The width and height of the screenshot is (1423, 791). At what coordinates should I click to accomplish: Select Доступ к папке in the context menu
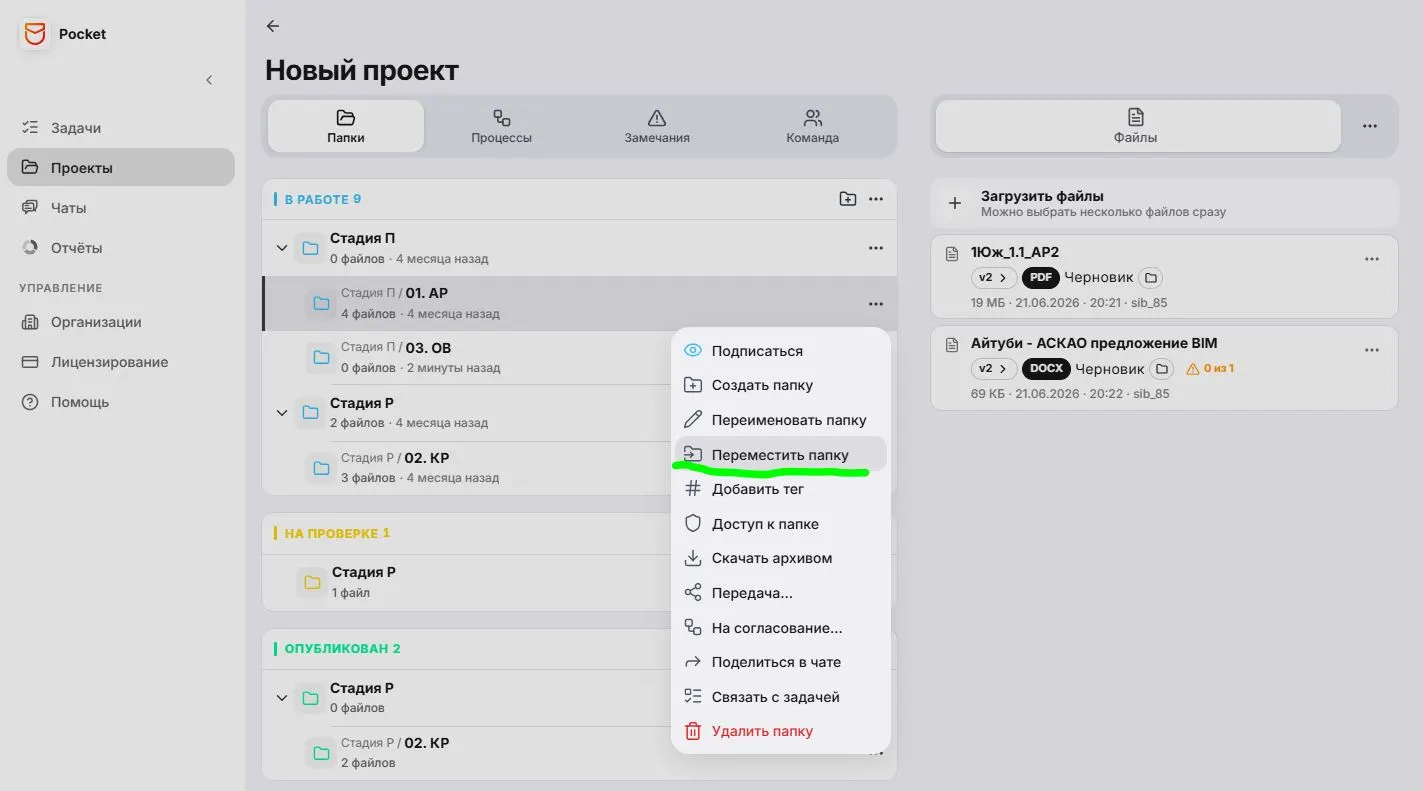pyautogui.click(x=780, y=524)
